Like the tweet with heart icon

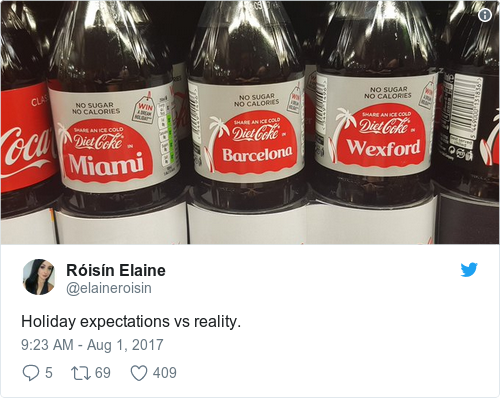tap(139, 373)
